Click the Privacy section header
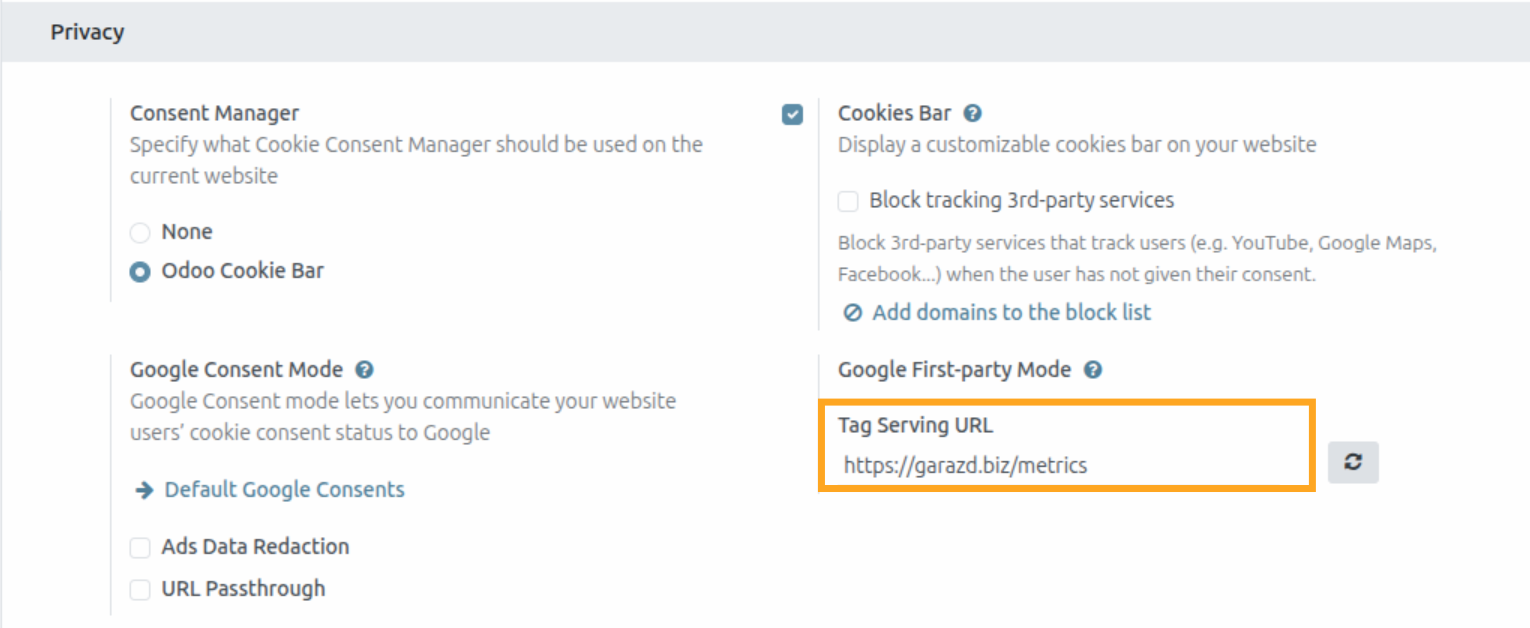The image size is (1530, 628). [88, 32]
